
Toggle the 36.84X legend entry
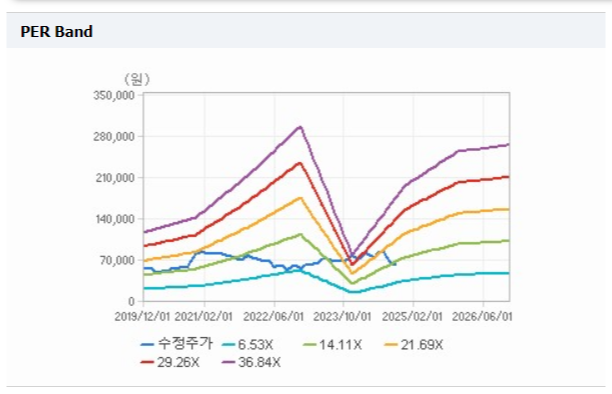coord(251,362)
